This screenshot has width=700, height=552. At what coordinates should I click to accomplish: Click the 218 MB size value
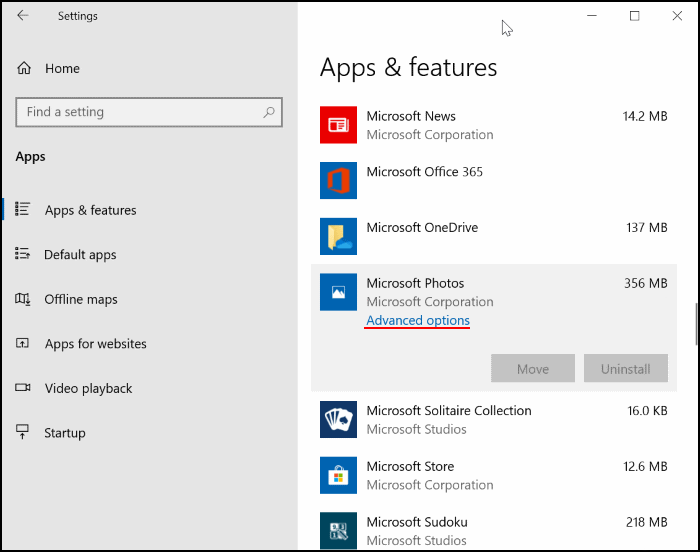(646, 522)
